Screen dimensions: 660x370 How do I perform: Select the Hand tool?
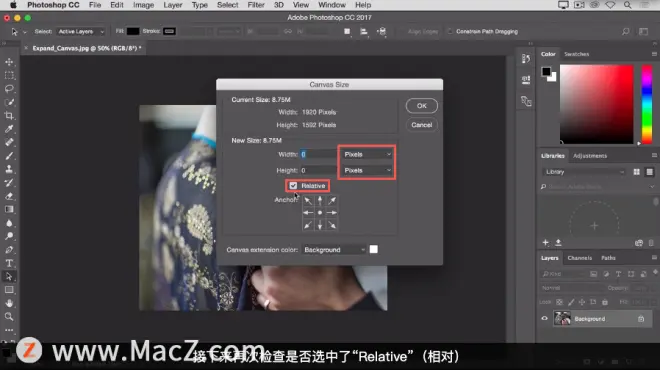pos(9,303)
